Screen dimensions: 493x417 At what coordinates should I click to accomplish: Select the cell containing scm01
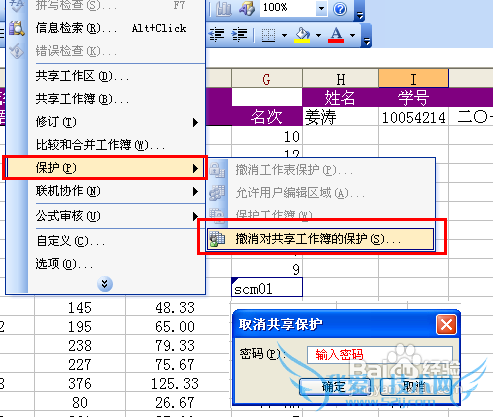click(267, 287)
